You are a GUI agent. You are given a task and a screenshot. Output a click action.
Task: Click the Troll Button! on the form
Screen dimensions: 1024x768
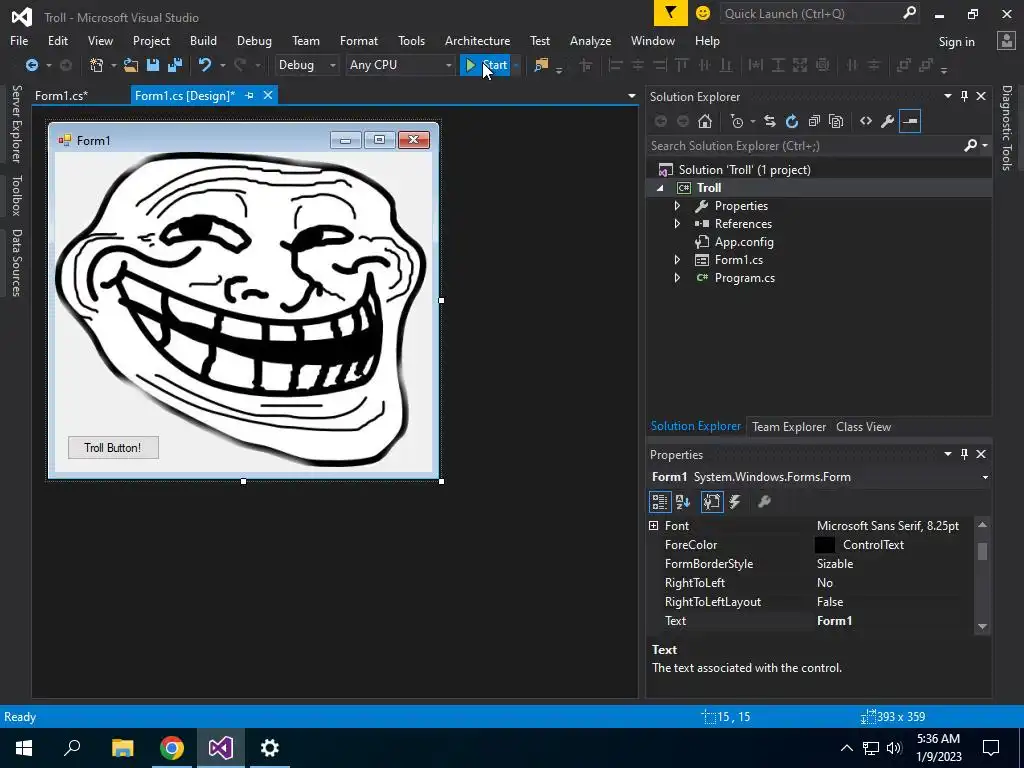click(113, 447)
